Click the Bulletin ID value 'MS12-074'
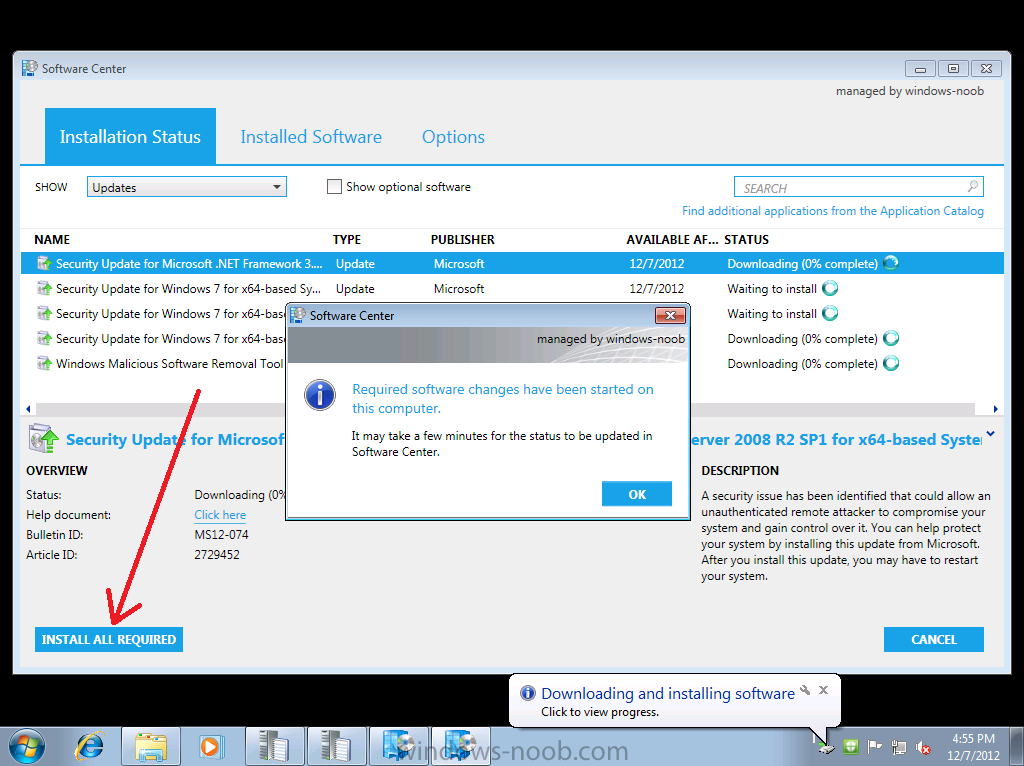Image resolution: width=1024 pixels, height=766 pixels. [221, 535]
